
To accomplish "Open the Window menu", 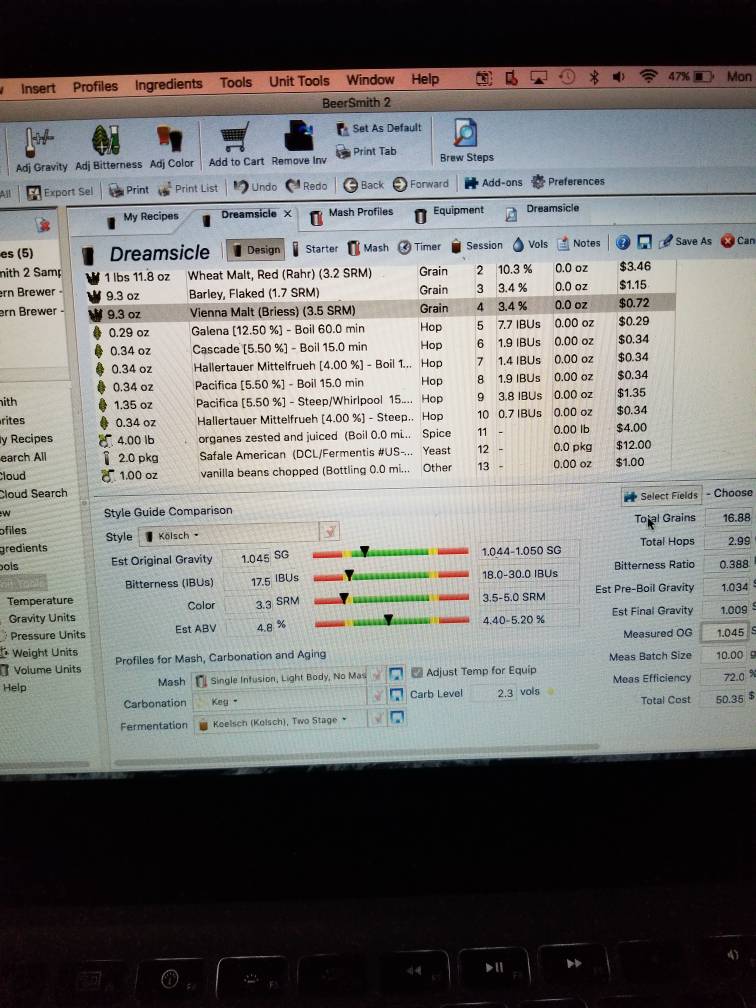I will [370, 80].
